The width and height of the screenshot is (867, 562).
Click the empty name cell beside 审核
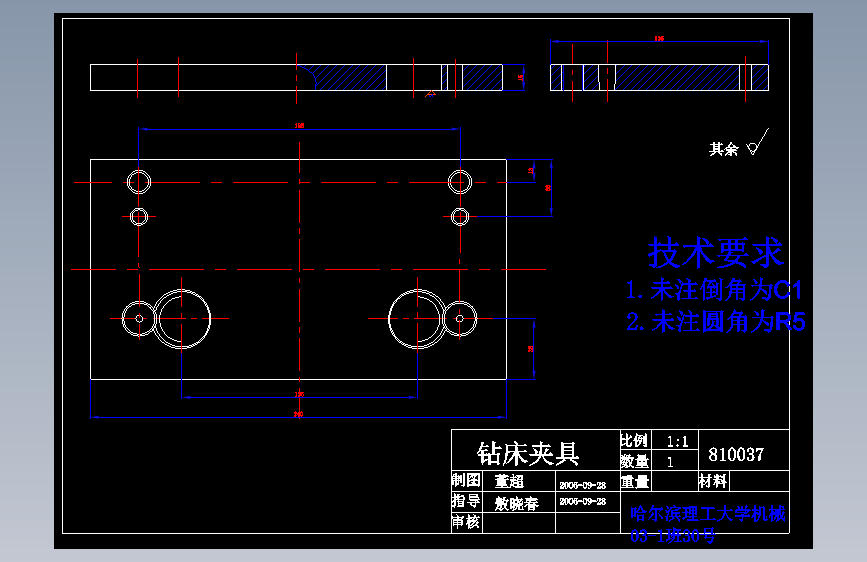coord(519,523)
